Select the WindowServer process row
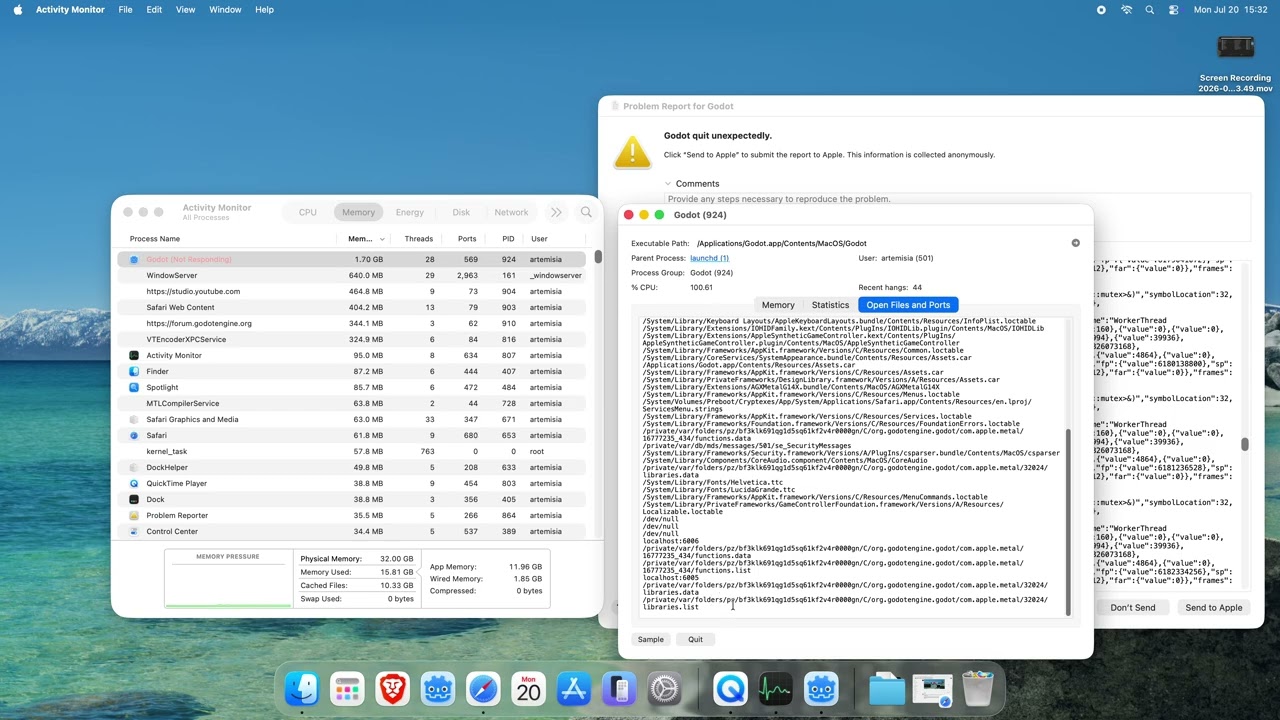Screen dimensions: 1280x720 (x=352, y=275)
